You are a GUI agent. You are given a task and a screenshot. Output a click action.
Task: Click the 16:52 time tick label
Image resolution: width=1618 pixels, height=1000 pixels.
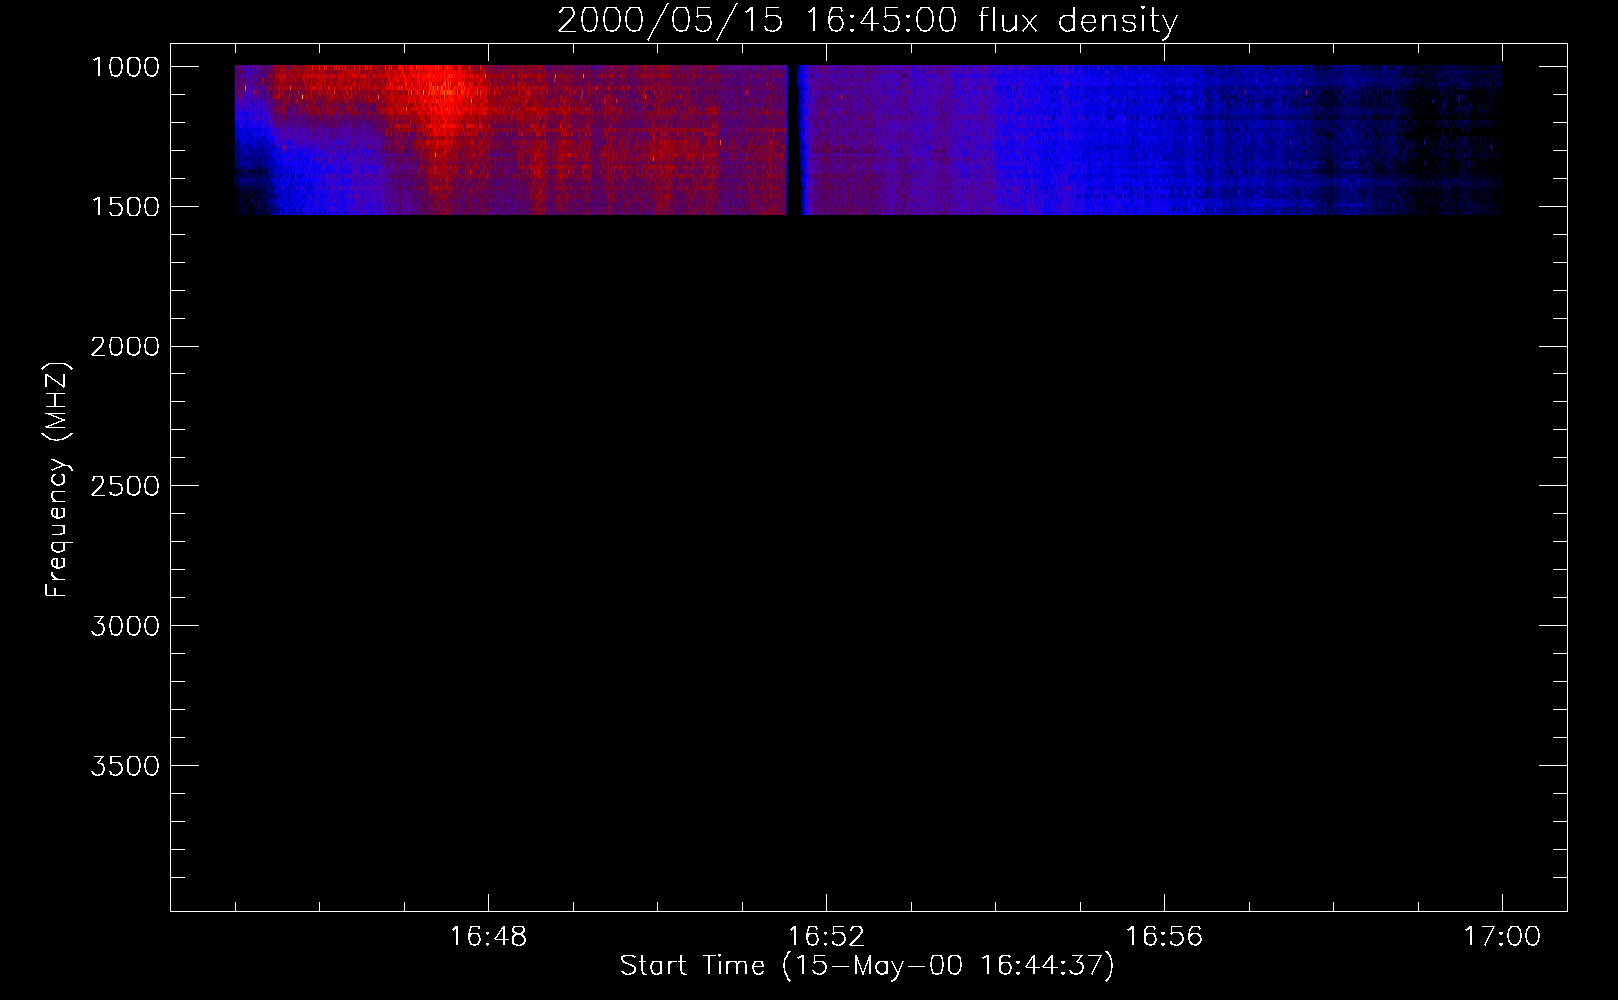pos(826,937)
